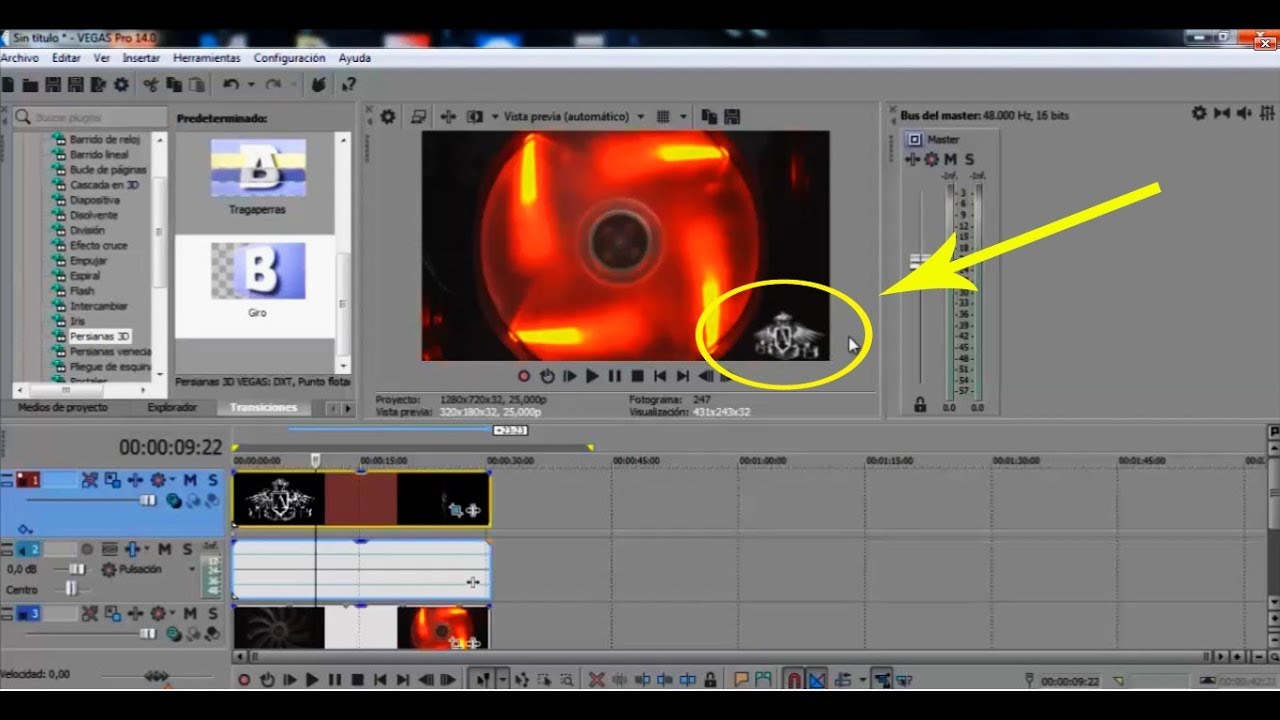Screen dimensions: 1280x720
Task: Solo video track 1 with S button
Action: (212, 480)
